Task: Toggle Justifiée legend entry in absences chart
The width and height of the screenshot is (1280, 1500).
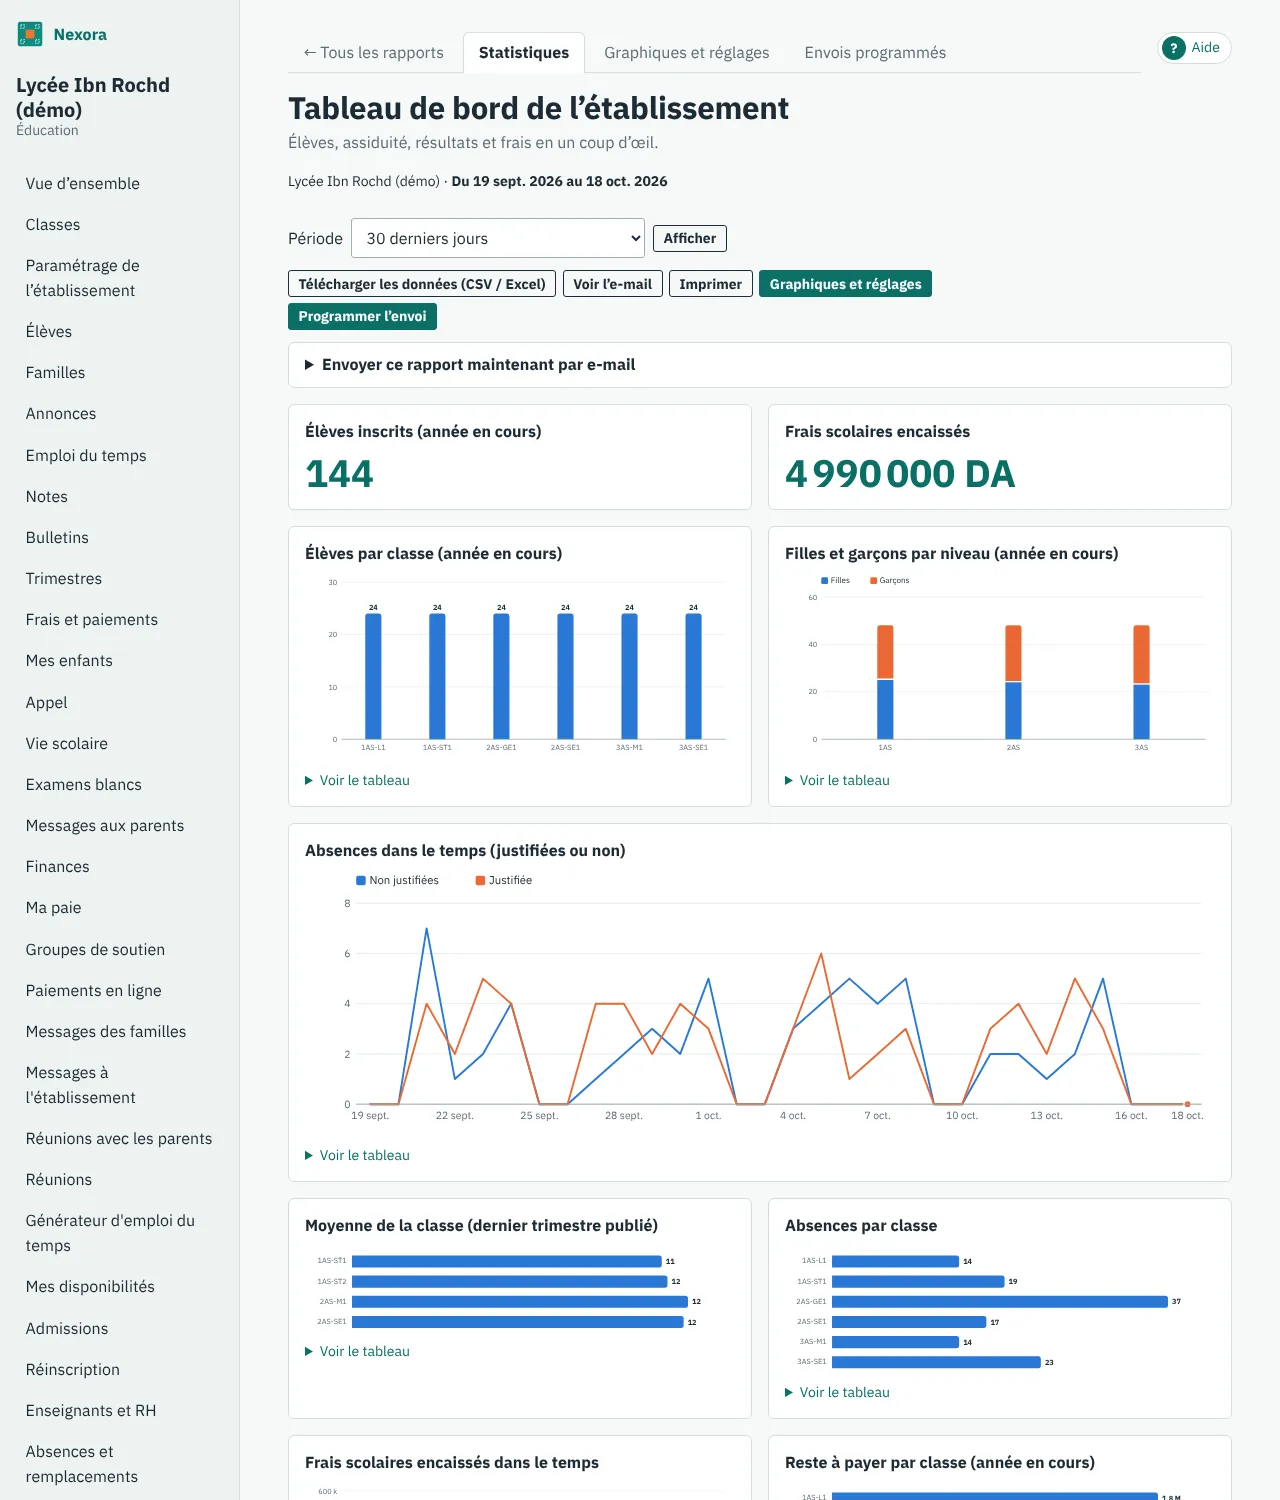Action: pyautogui.click(x=503, y=880)
